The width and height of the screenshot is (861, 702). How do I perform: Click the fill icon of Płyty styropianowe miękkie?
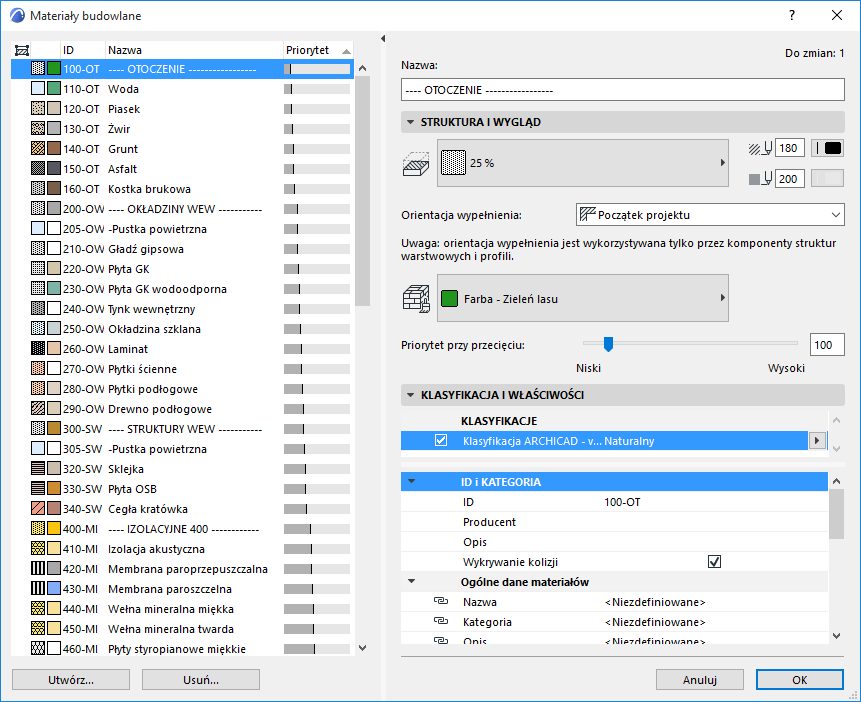(x=38, y=648)
